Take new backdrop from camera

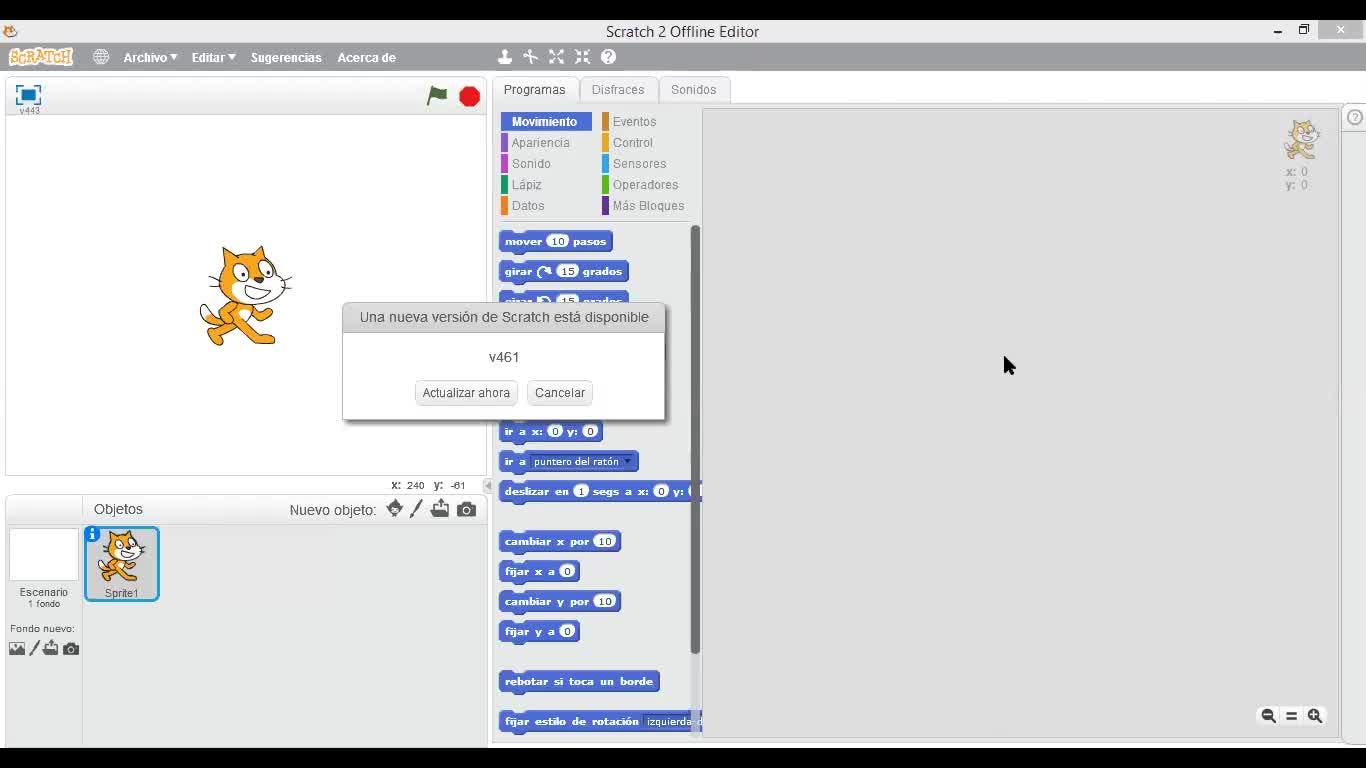(x=70, y=649)
